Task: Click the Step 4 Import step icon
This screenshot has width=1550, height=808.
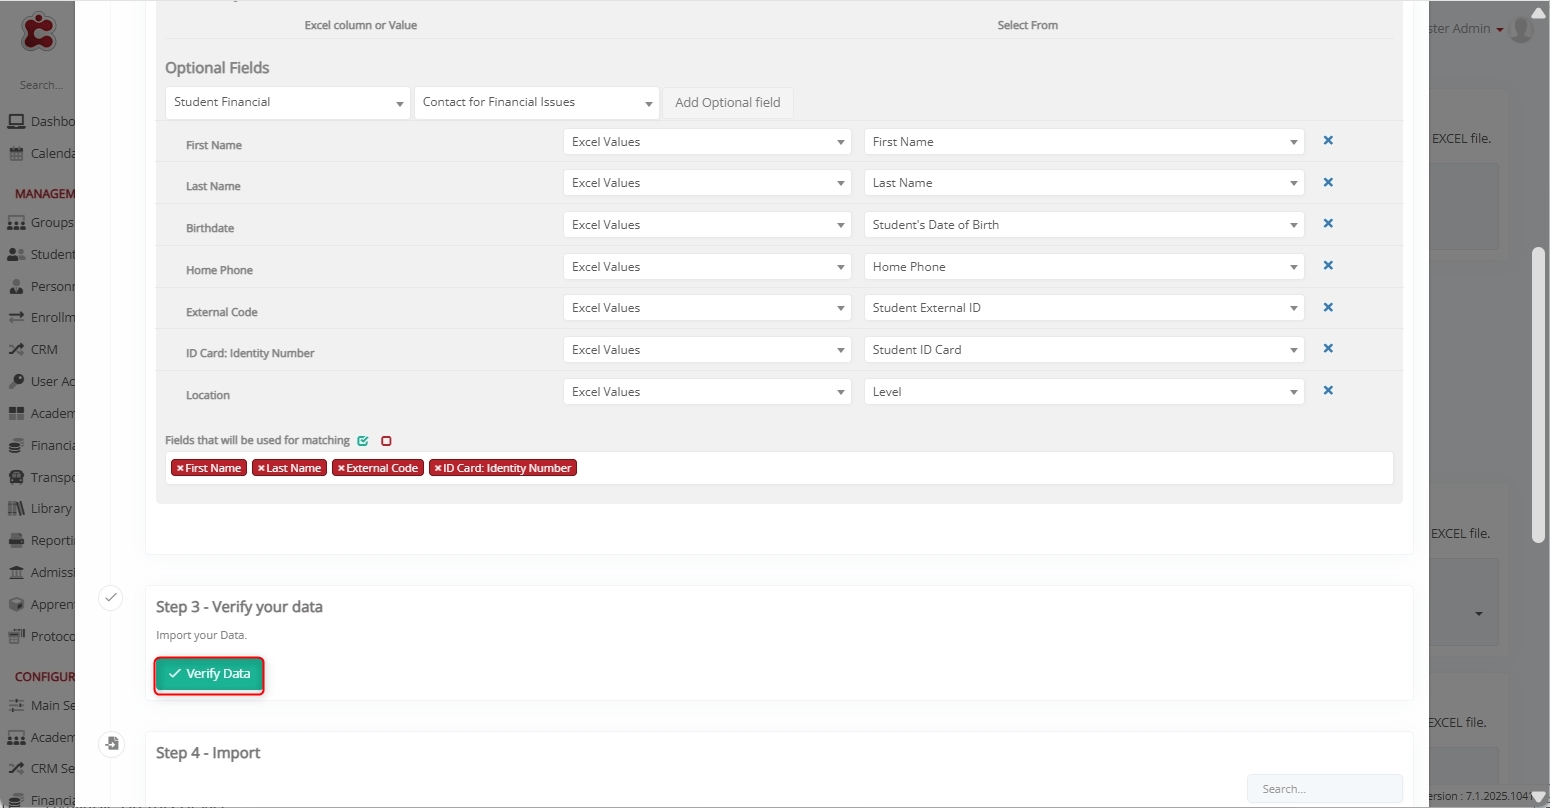Action: (x=111, y=743)
